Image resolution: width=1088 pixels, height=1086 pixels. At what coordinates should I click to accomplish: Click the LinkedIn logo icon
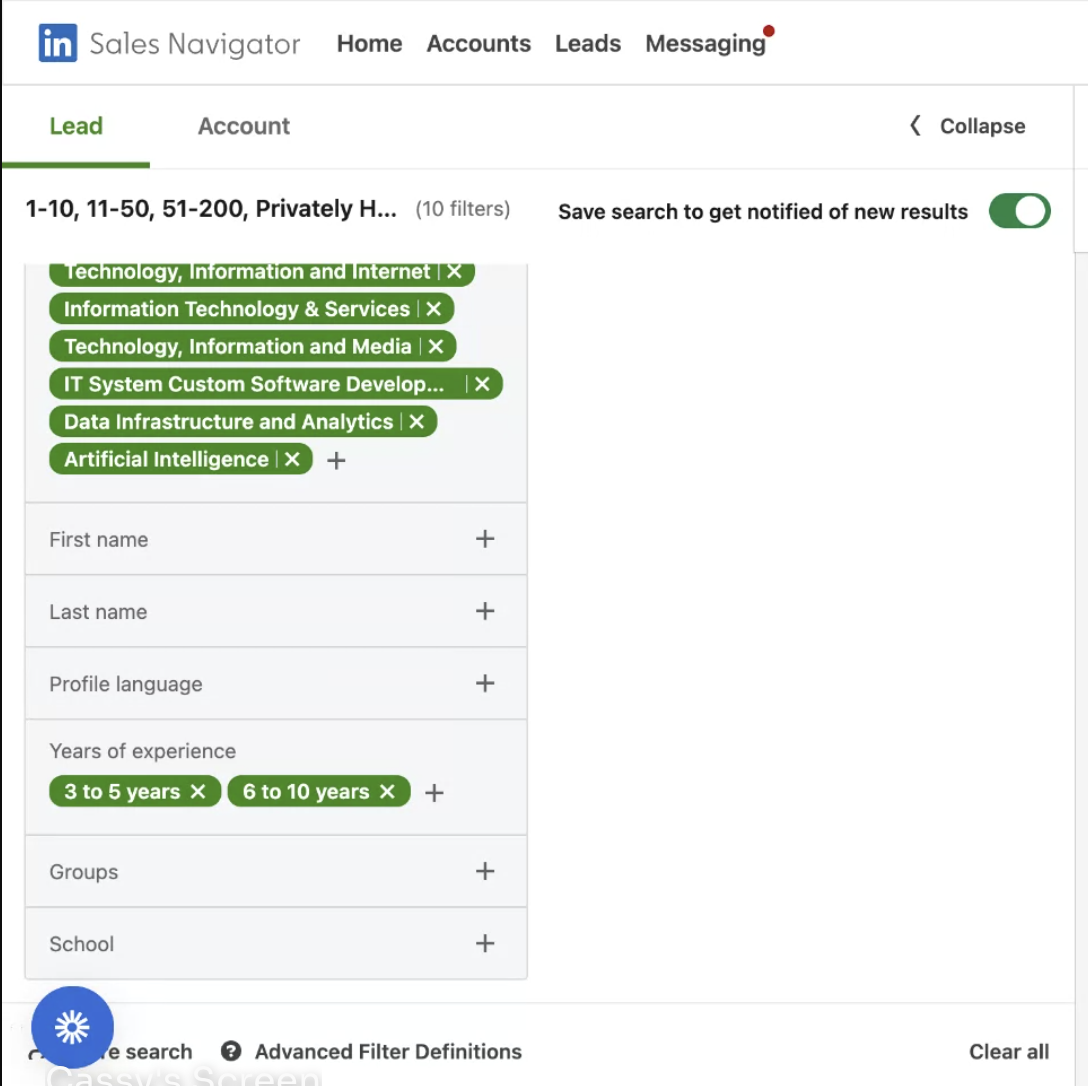[x=58, y=43]
